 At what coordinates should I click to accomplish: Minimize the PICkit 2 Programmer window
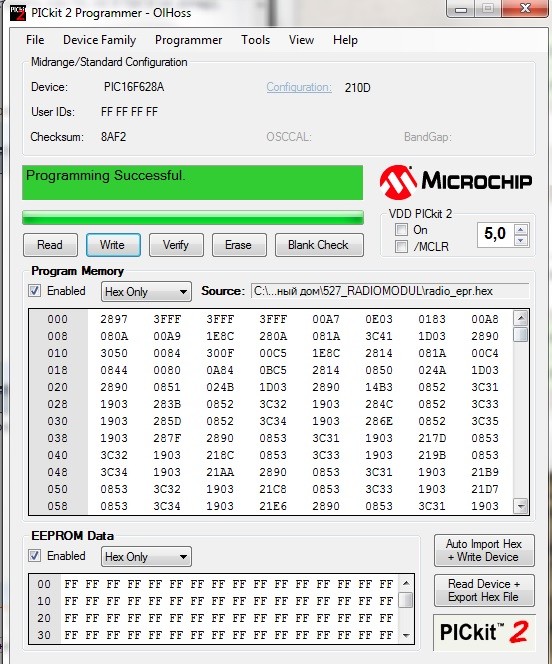click(x=461, y=8)
